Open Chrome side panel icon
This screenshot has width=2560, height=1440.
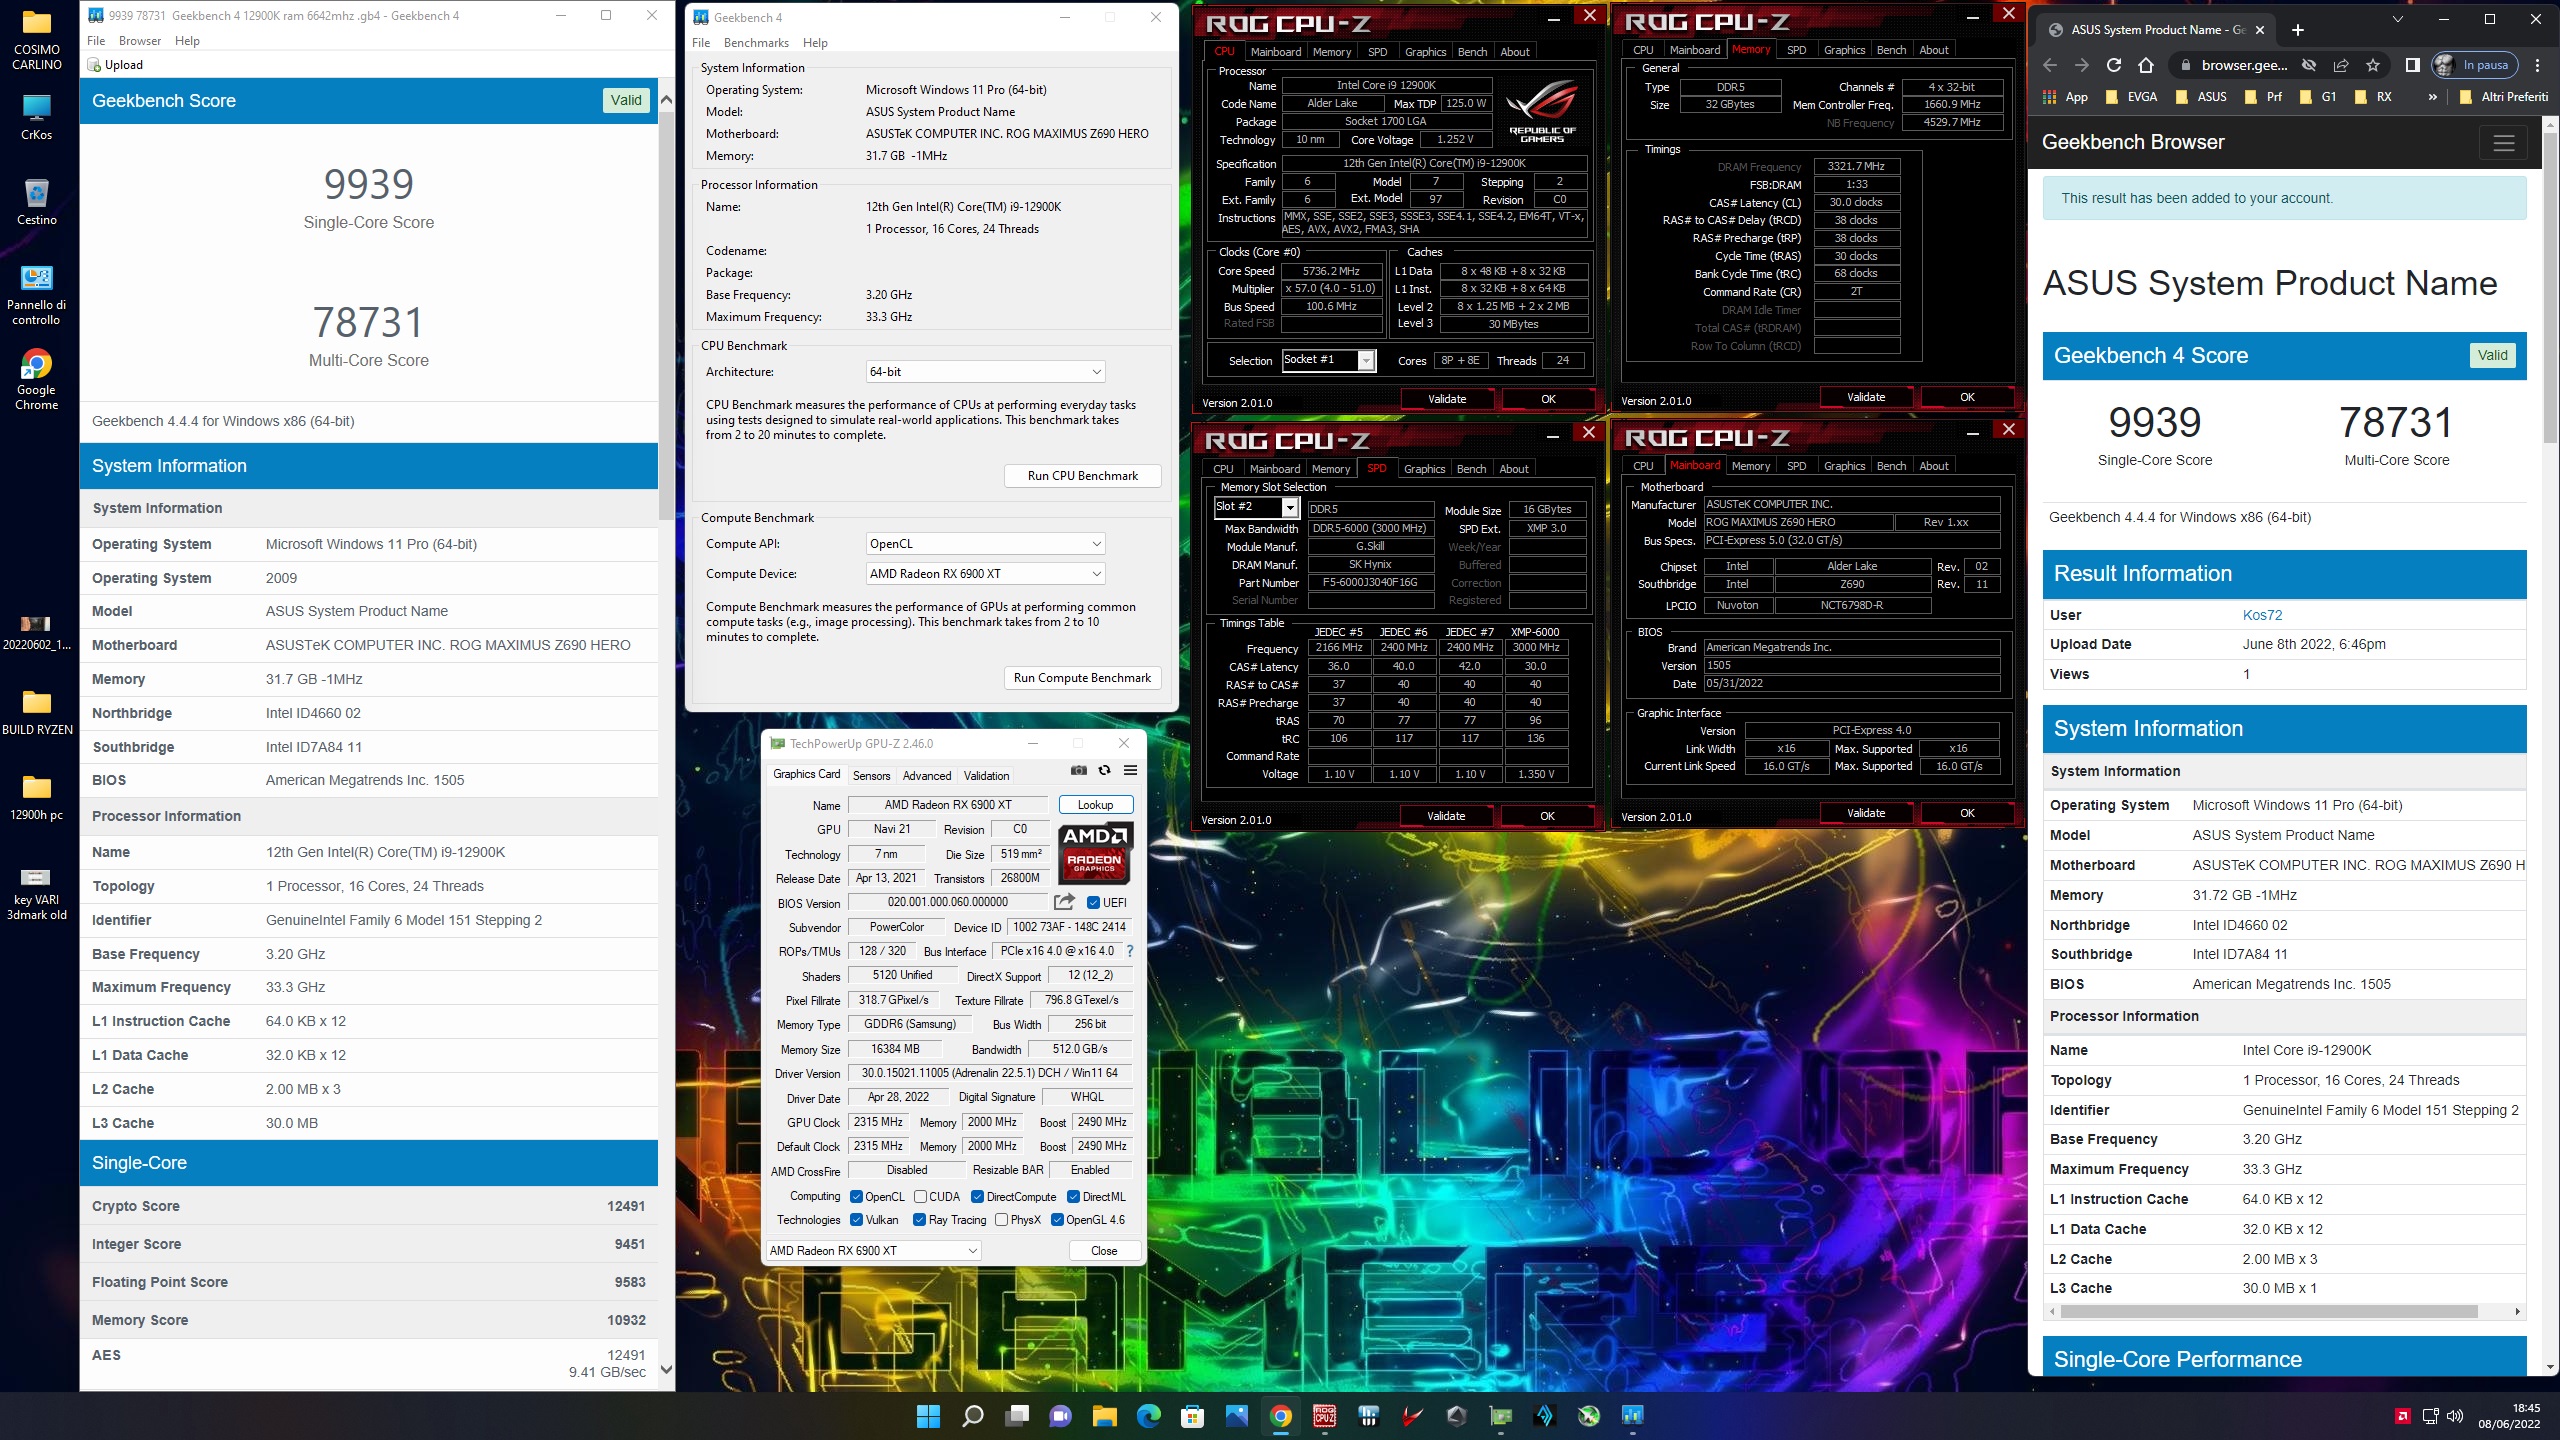click(2413, 65)
